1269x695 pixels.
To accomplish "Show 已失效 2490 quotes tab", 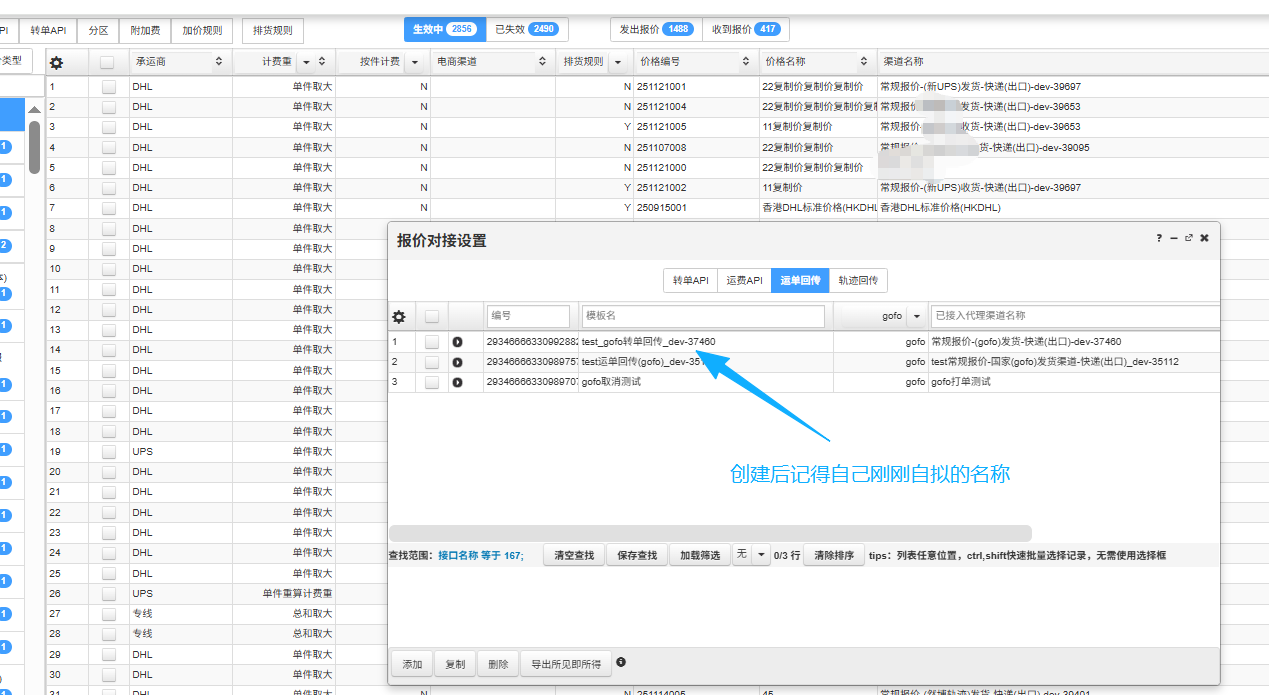I will pos(527,30).
